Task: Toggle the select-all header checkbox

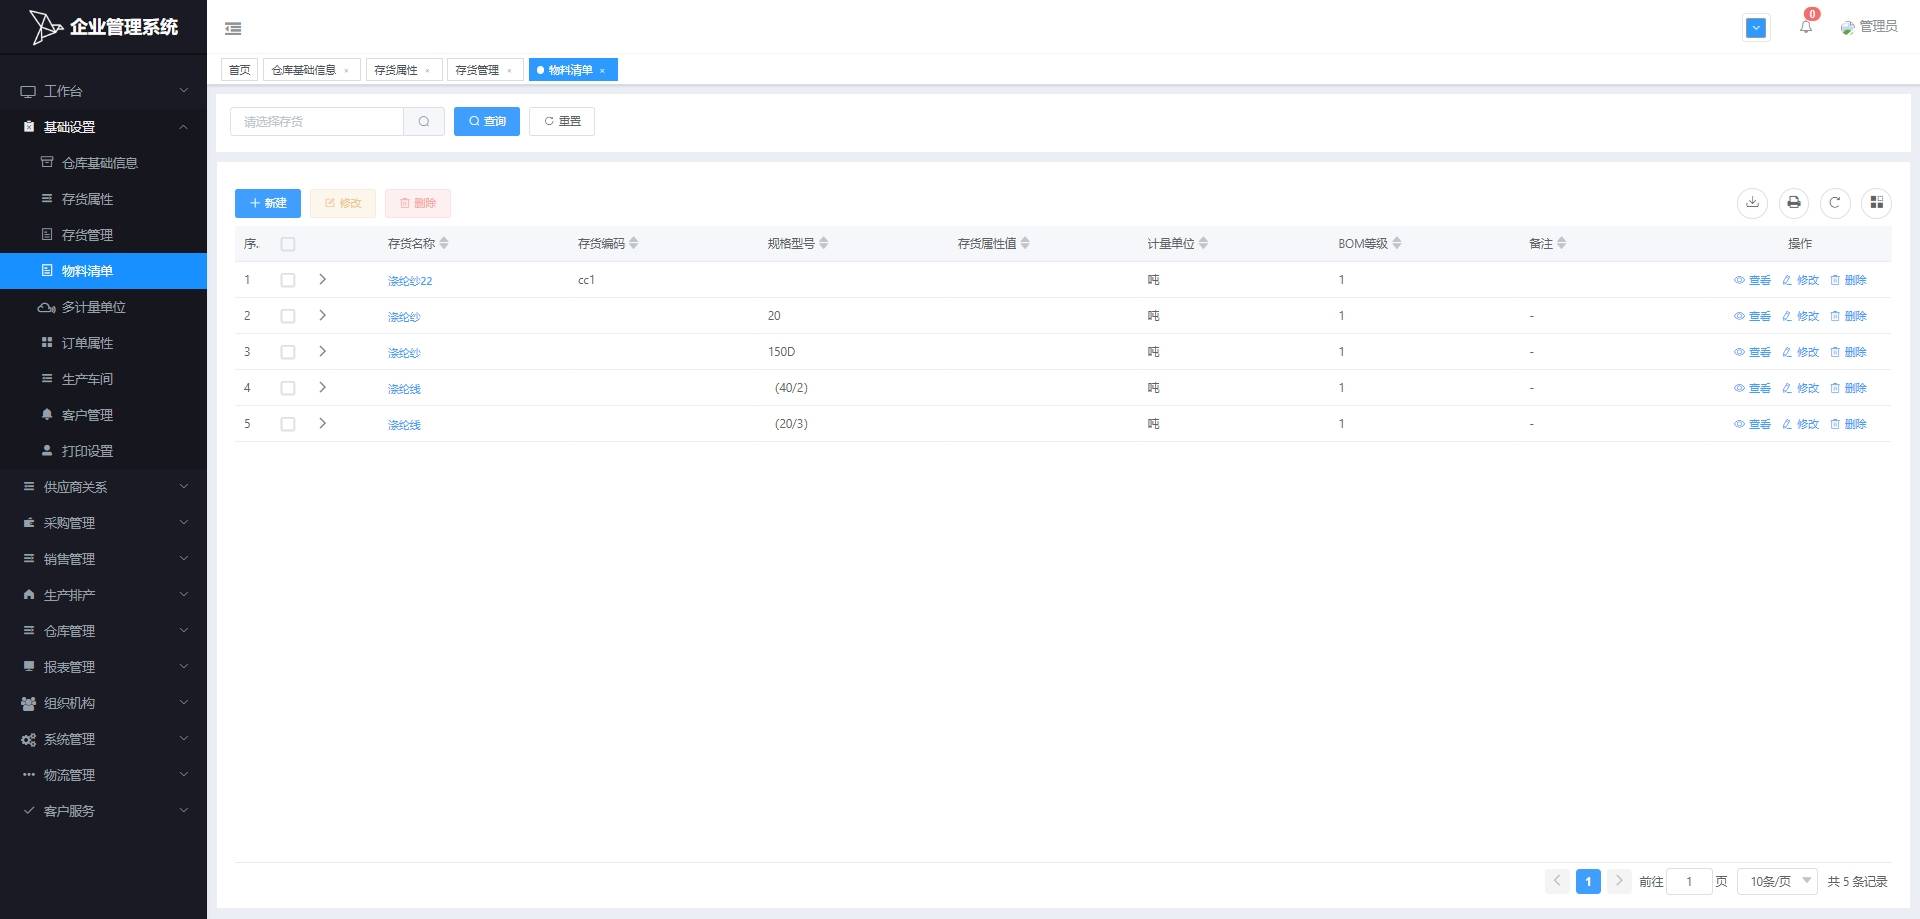Action: coord(288,244)
